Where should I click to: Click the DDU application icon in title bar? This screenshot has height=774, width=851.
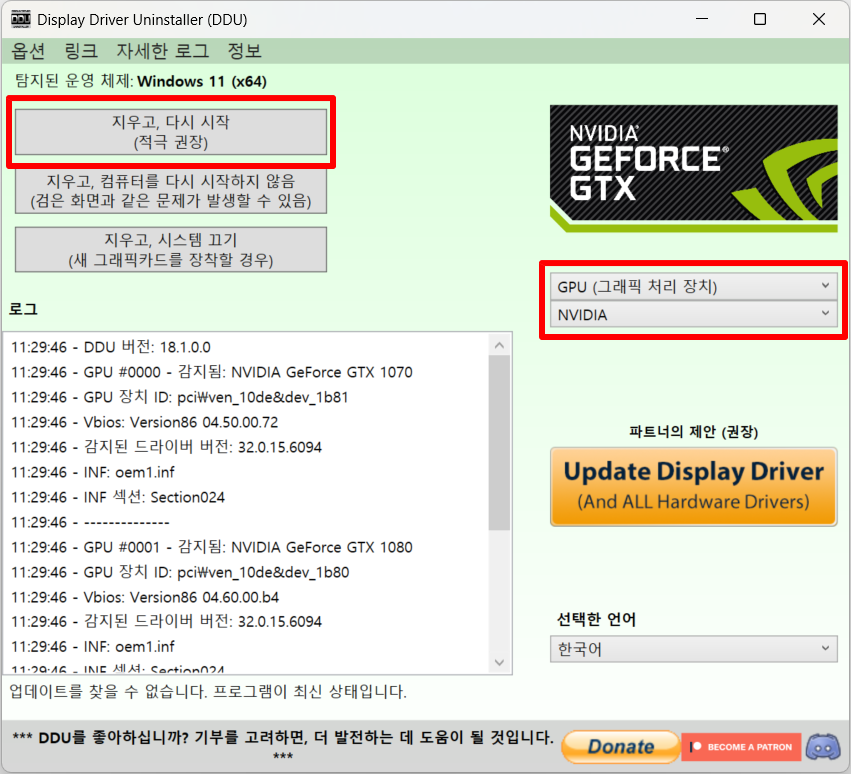click(x=19, y=19)
